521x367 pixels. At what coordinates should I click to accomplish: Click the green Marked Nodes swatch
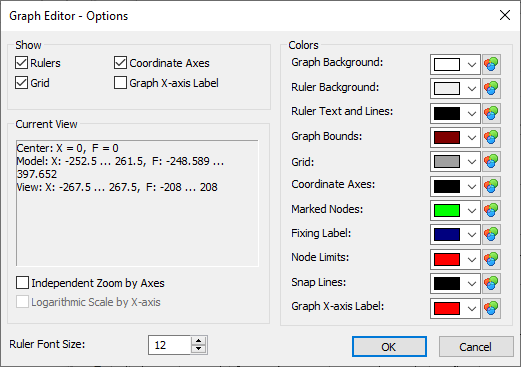447,211
